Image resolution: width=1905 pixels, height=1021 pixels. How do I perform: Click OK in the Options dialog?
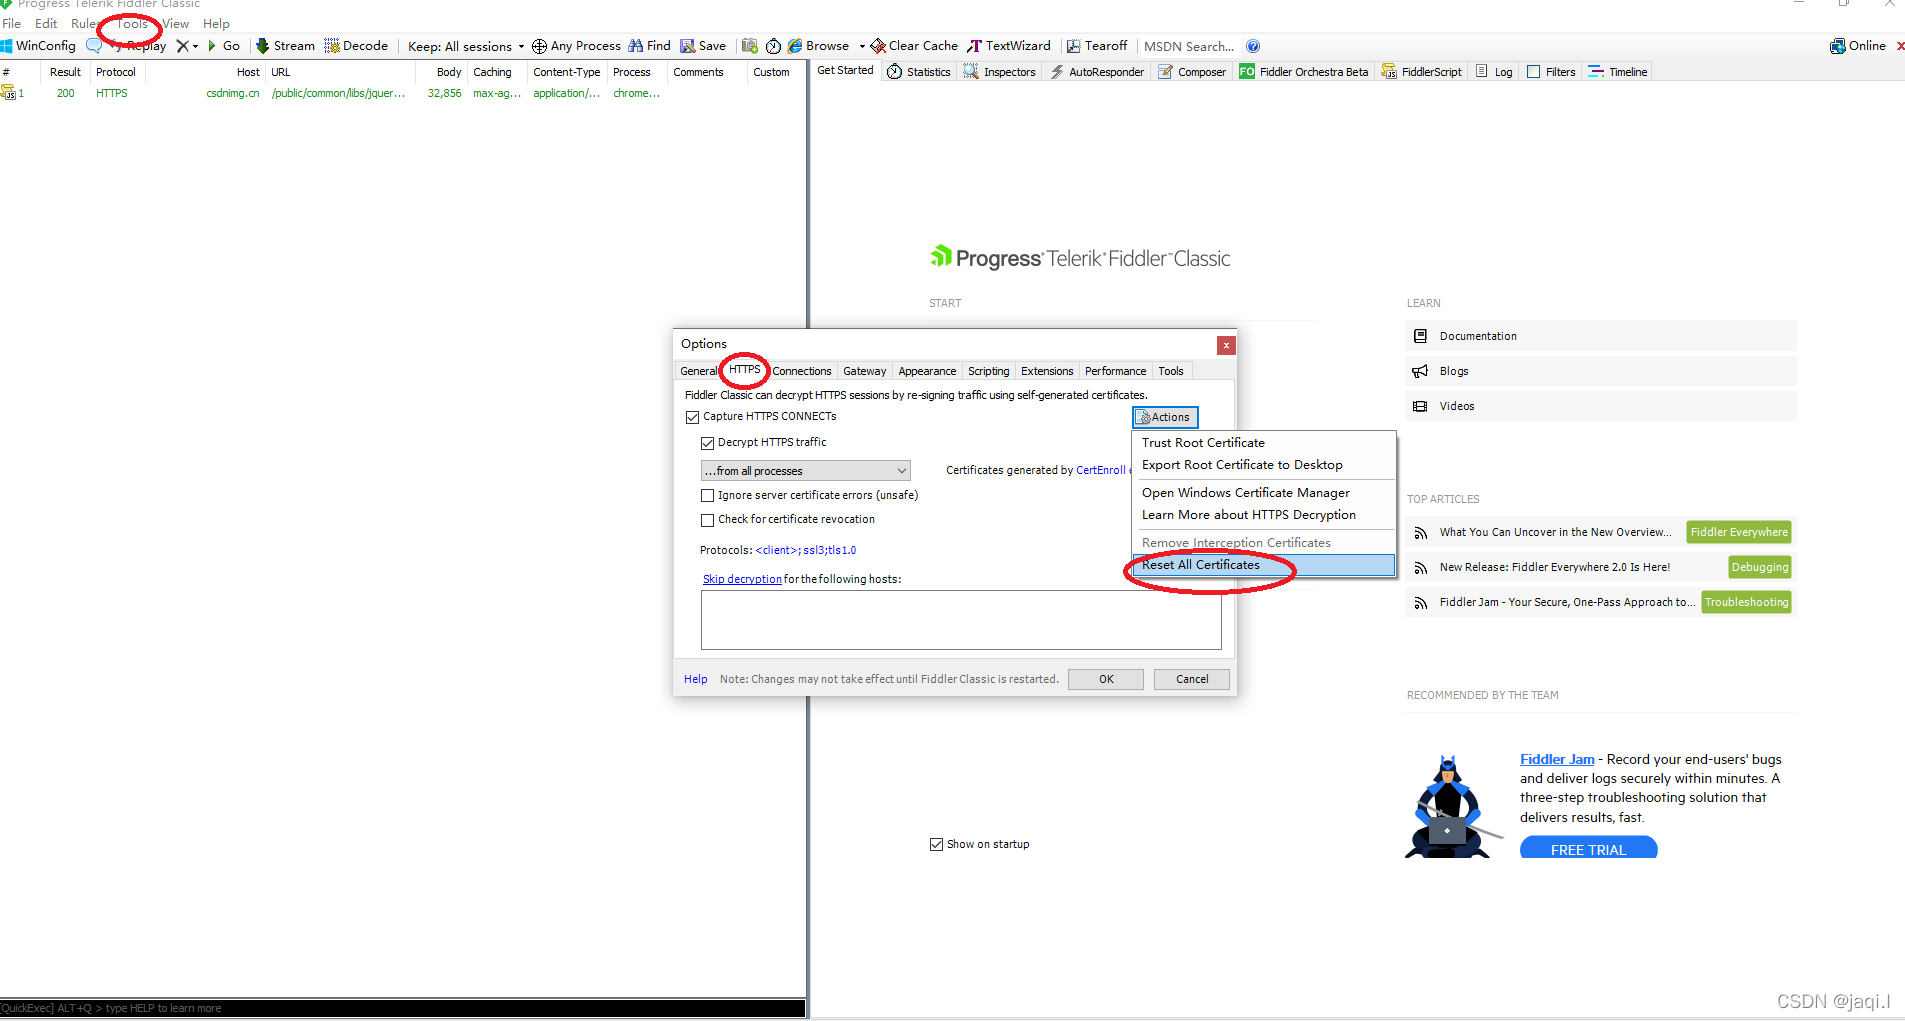[1106, 679]
